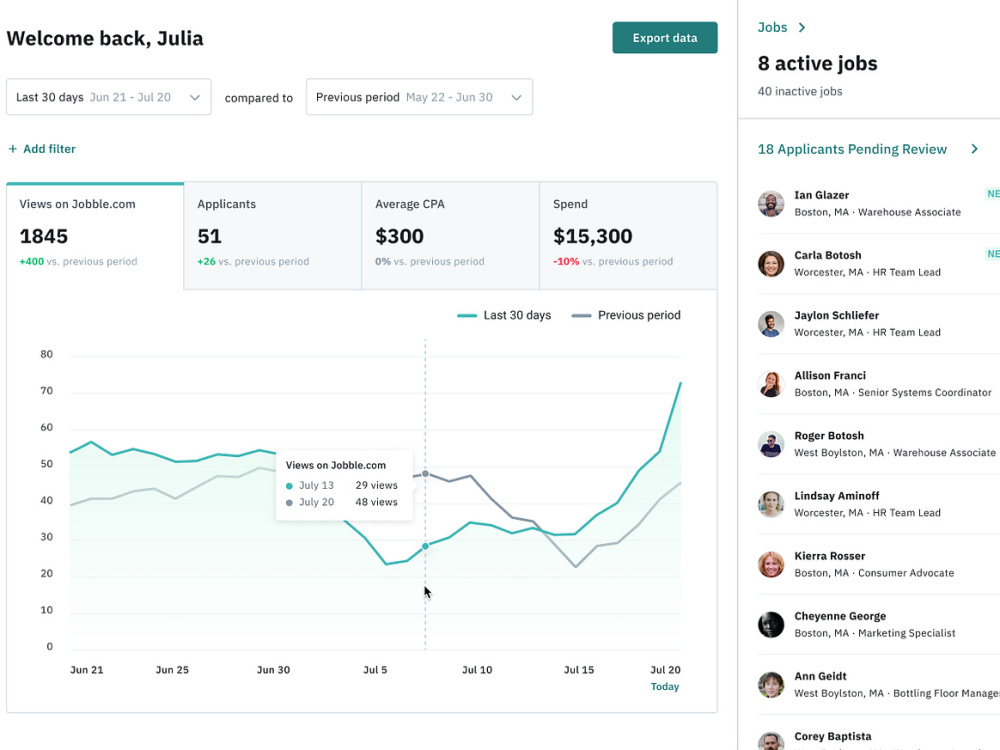Click Jaylon Schliefer's avatar

pyautogui.click(x=771, y=324)
